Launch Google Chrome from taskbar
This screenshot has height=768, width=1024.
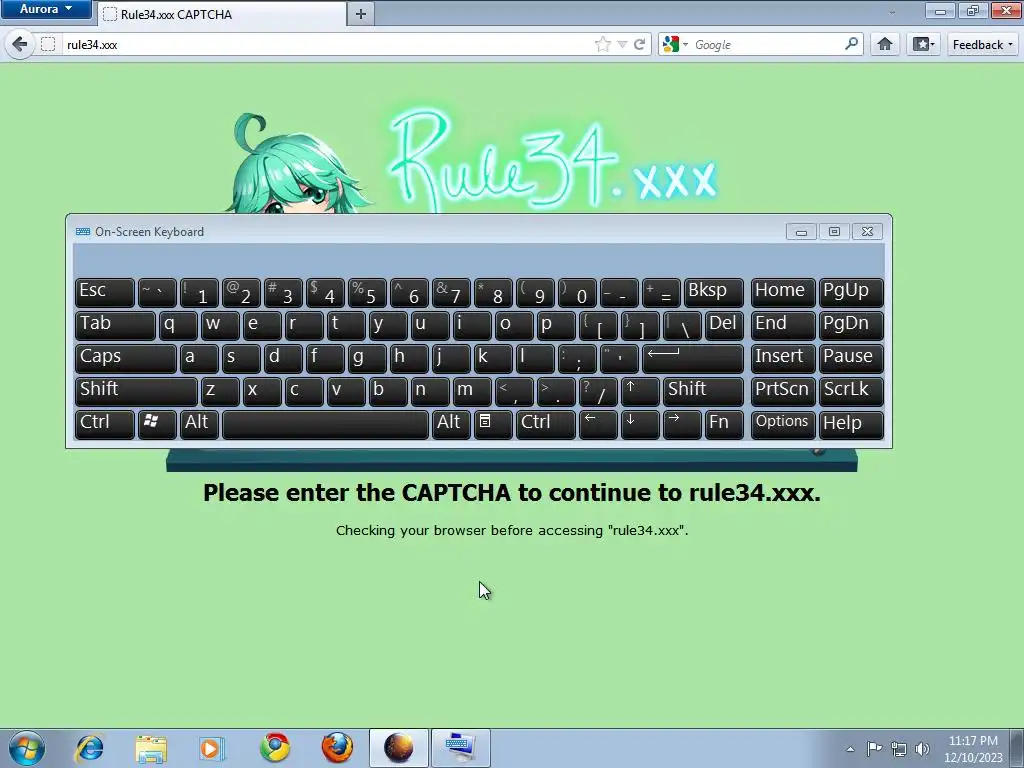(275, 748)
